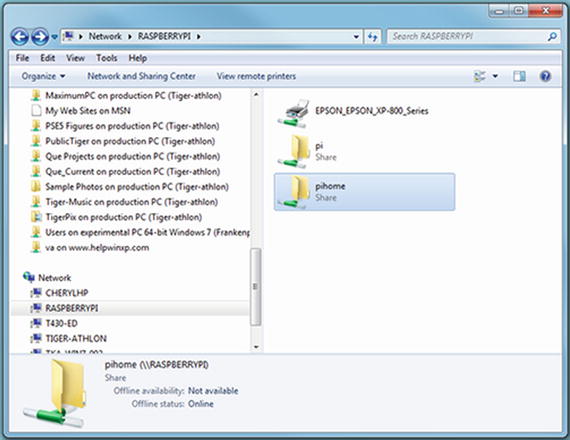Select the pi share folder icon

point(294,152)
